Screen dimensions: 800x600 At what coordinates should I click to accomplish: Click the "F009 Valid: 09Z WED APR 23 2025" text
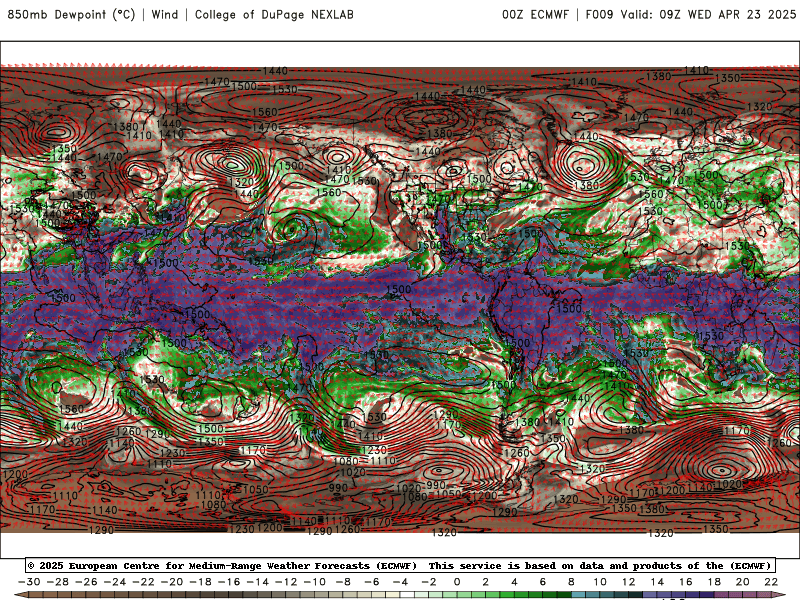tap(691, 14)
